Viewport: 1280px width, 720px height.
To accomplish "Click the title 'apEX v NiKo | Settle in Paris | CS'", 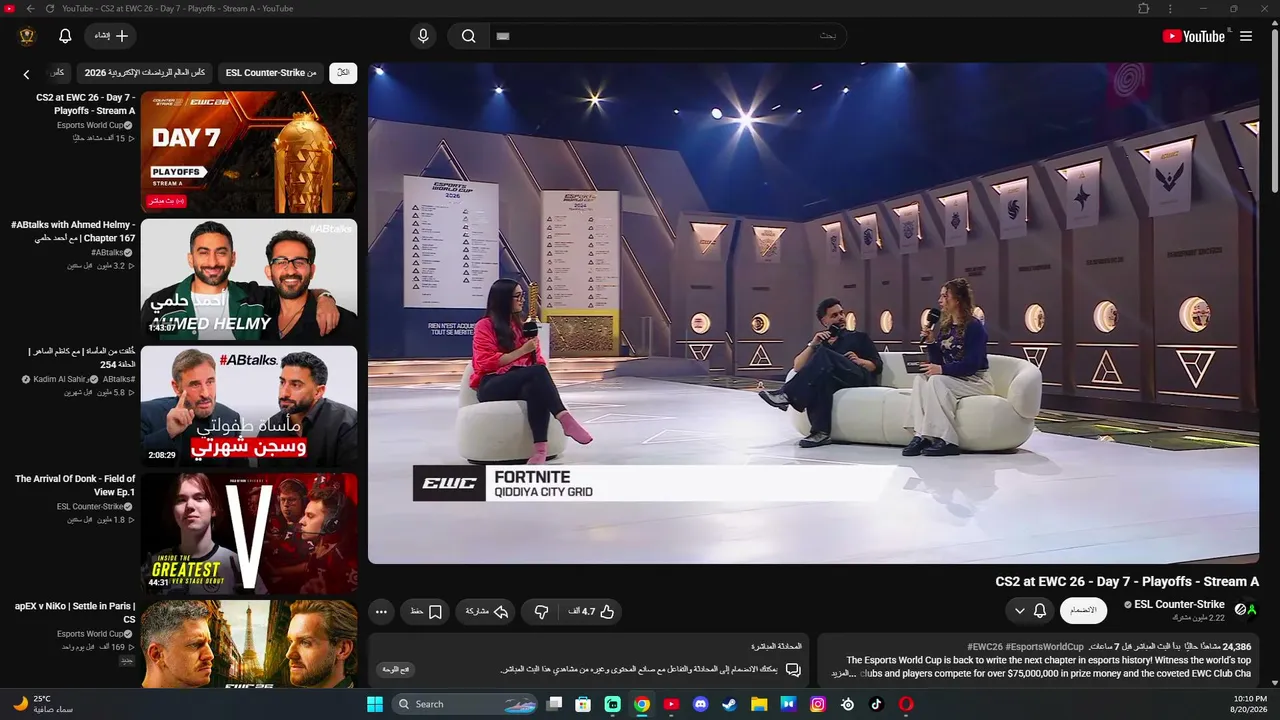I will point(75,613).
